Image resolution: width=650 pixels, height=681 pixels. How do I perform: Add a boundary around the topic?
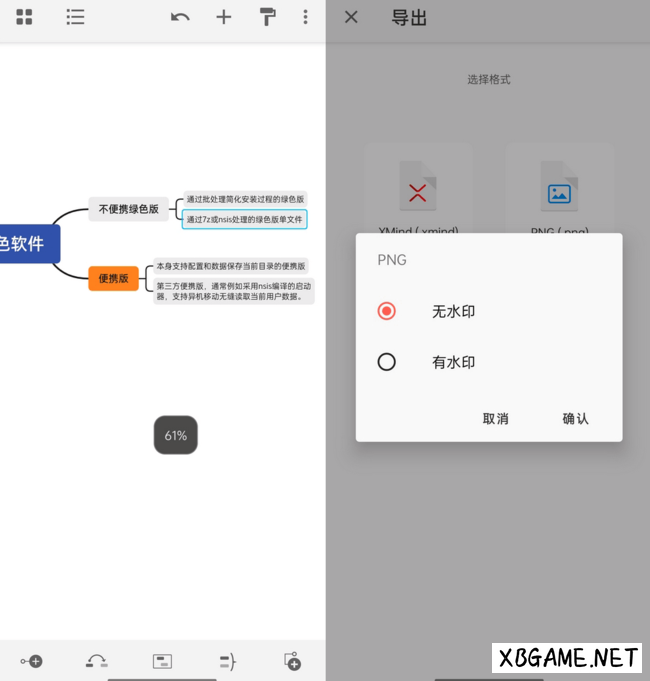[x=162, y=661]
